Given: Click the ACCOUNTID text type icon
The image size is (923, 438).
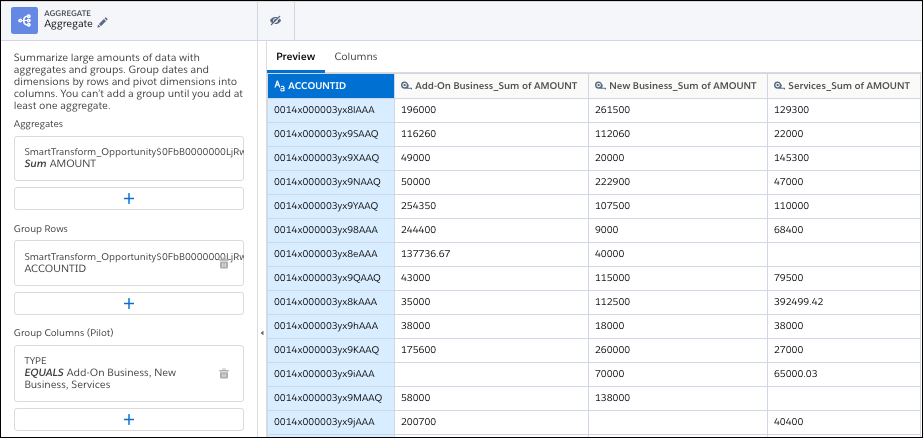Looking at the screenshot, I should 279,86.
